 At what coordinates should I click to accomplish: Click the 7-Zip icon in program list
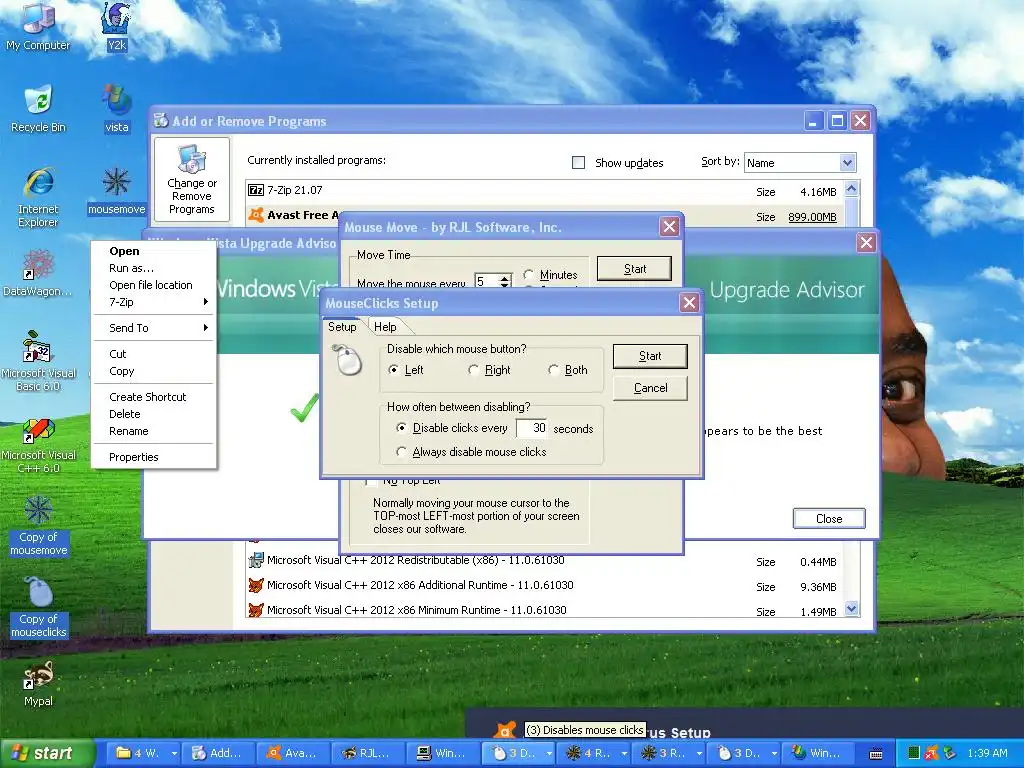tap(256, 190)
